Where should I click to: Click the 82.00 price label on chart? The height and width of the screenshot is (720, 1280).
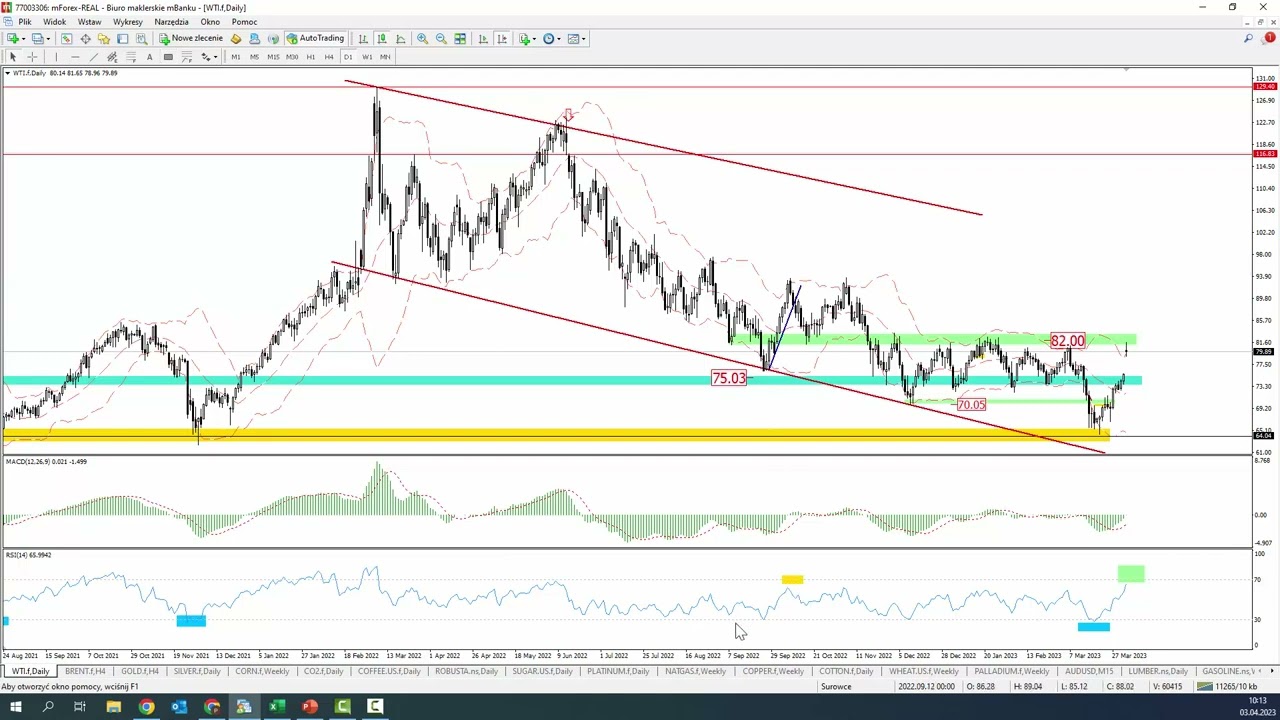(x=1067, y=341)
